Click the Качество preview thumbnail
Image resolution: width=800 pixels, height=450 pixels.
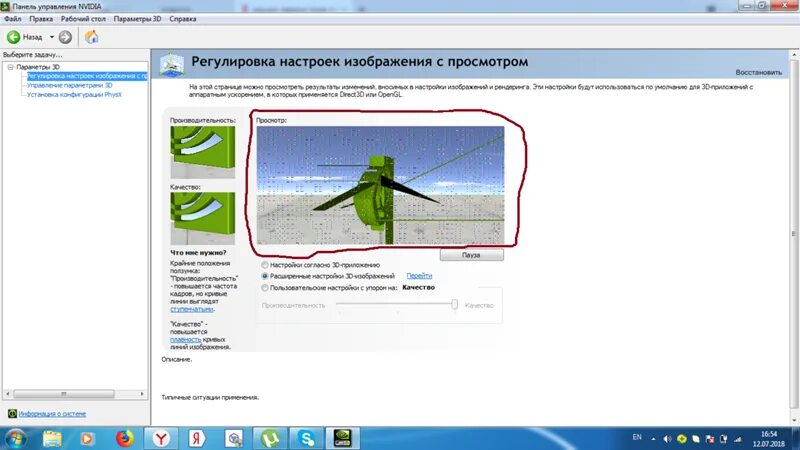[203, 218]
